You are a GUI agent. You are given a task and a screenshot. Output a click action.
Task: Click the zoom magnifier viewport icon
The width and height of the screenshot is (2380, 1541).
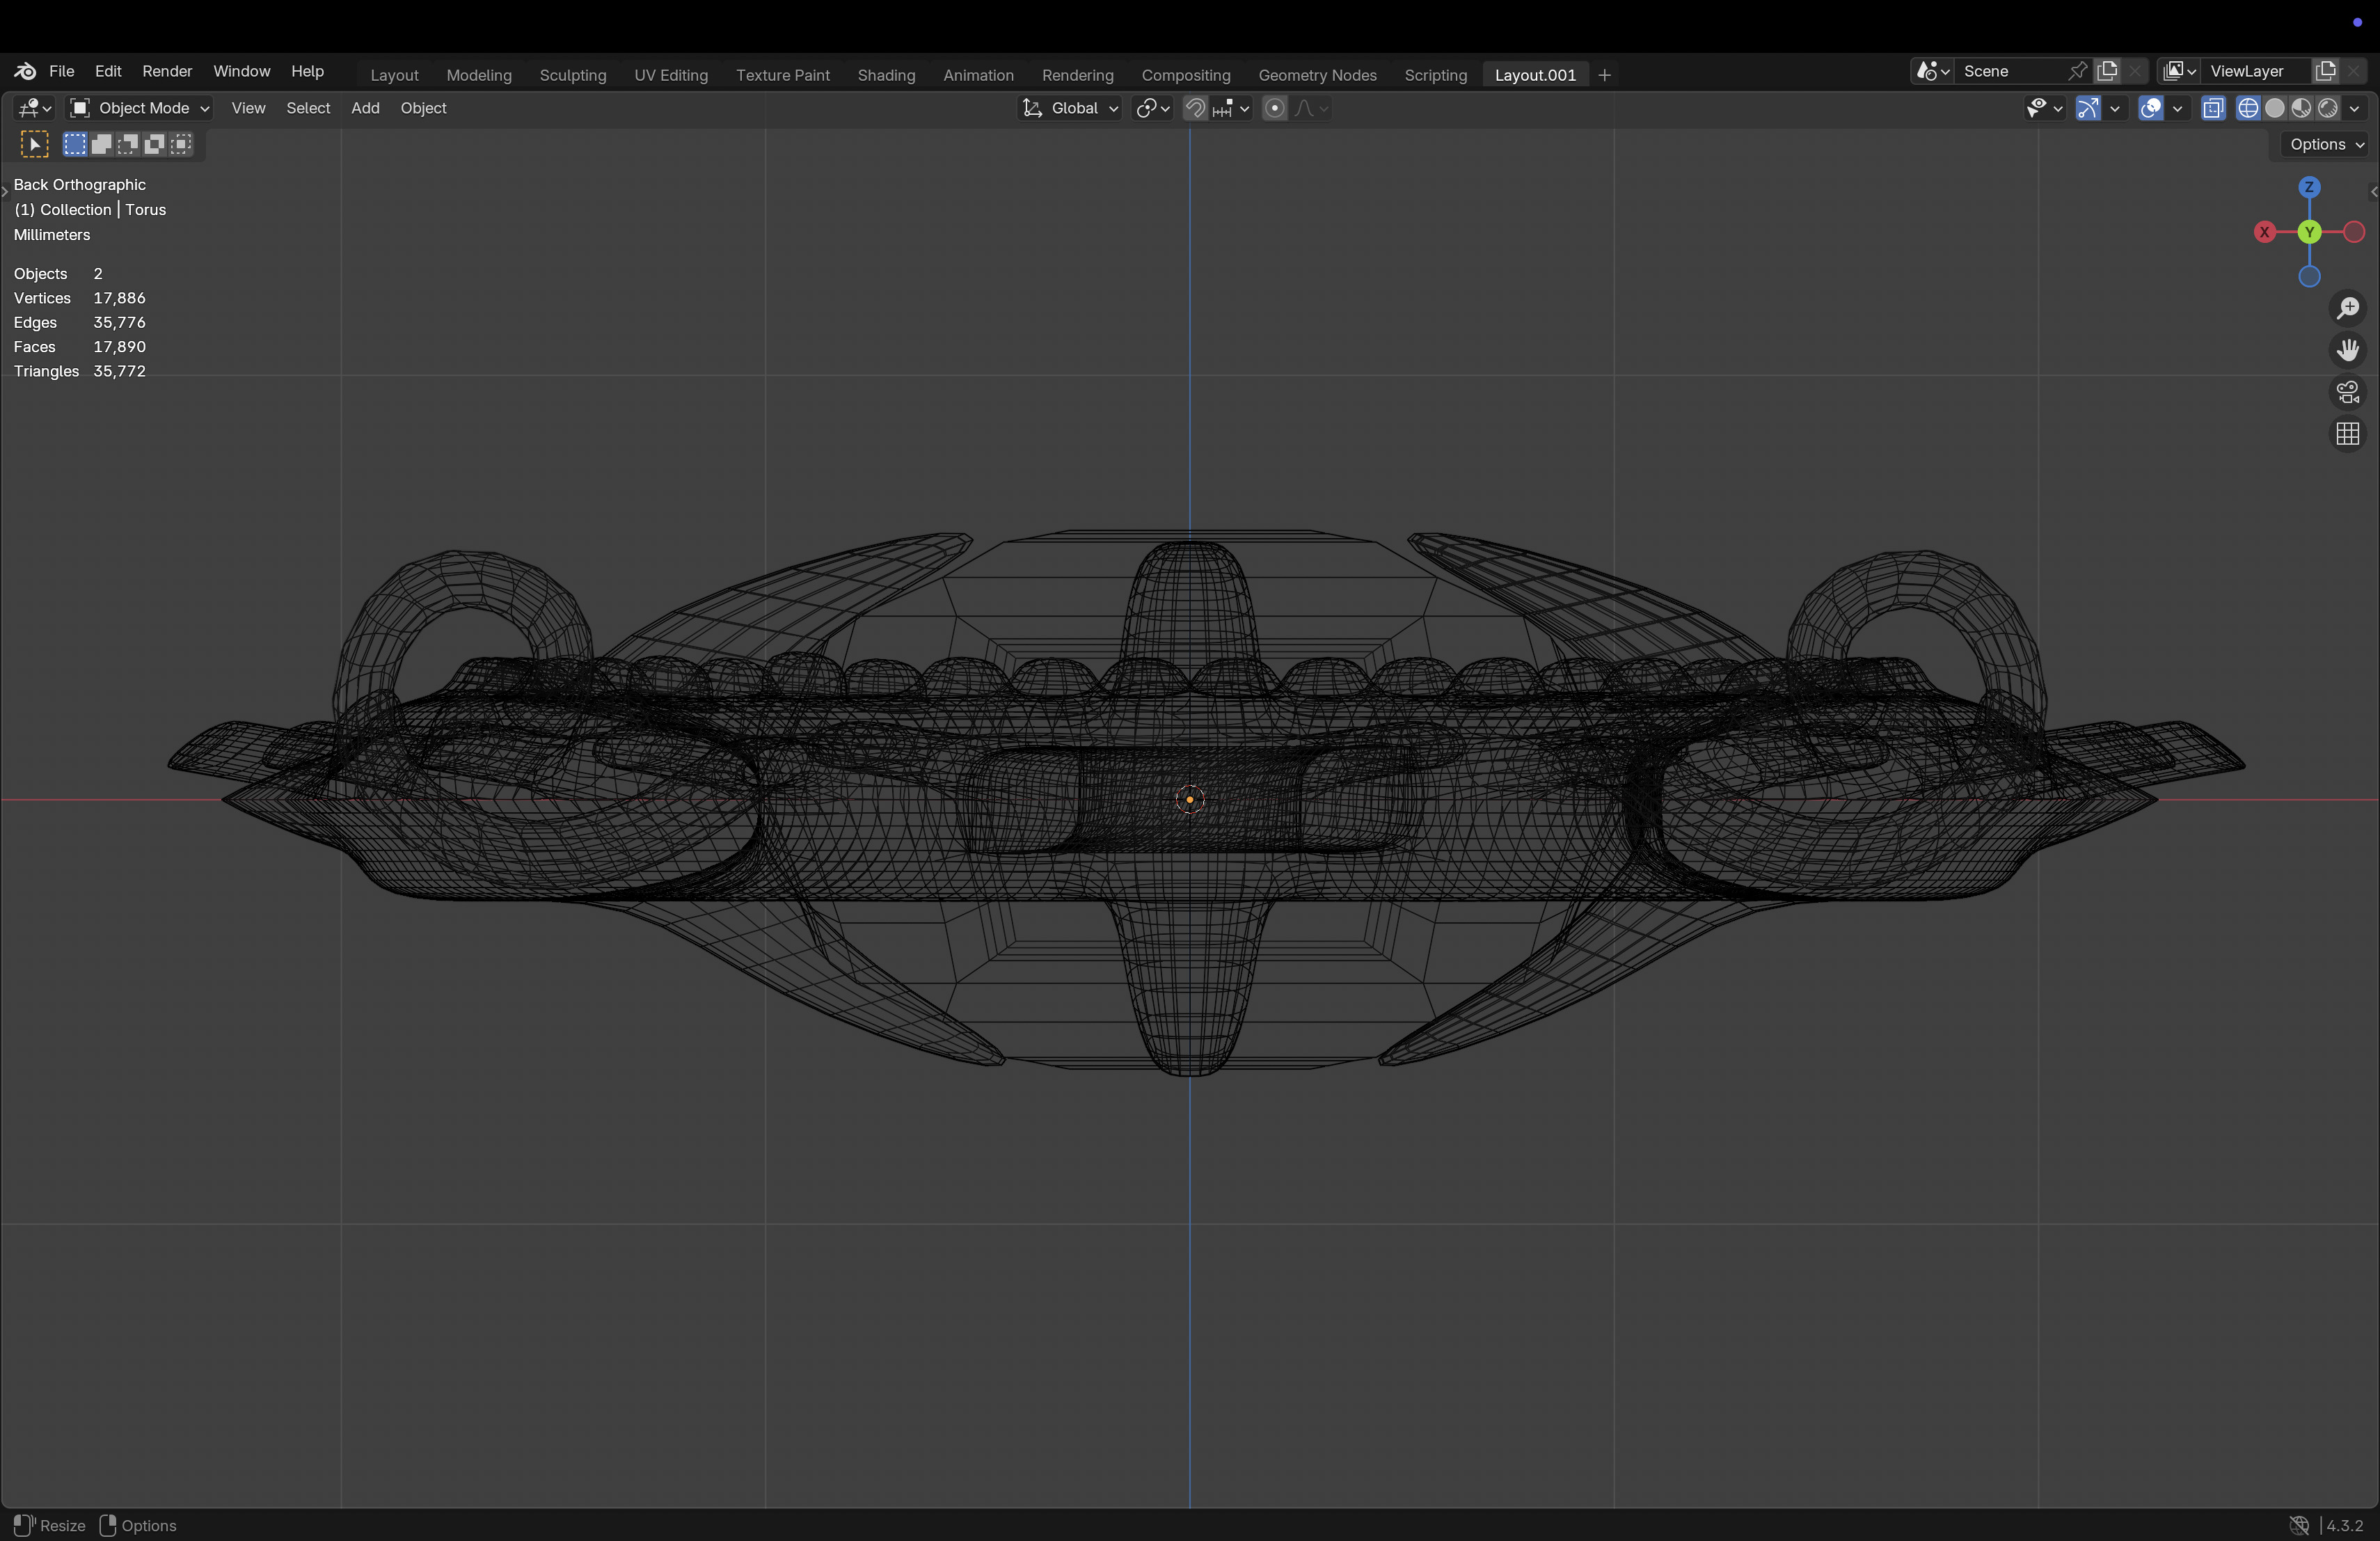pos(2347,308)
